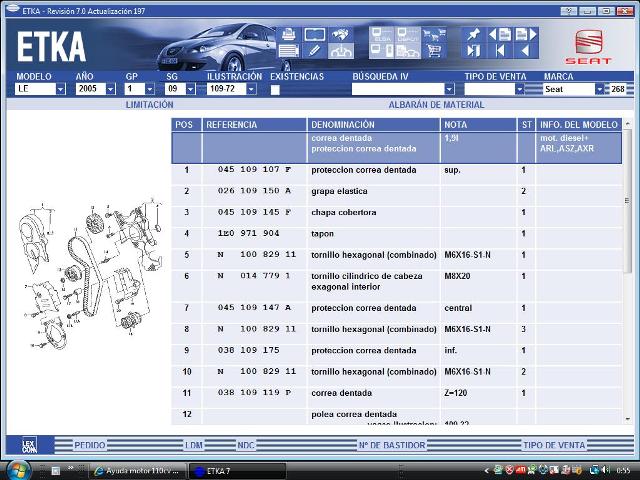Show hidden tray icons arrow
Viewport: 640px width, 480px height.
click(x=486, y=471)
